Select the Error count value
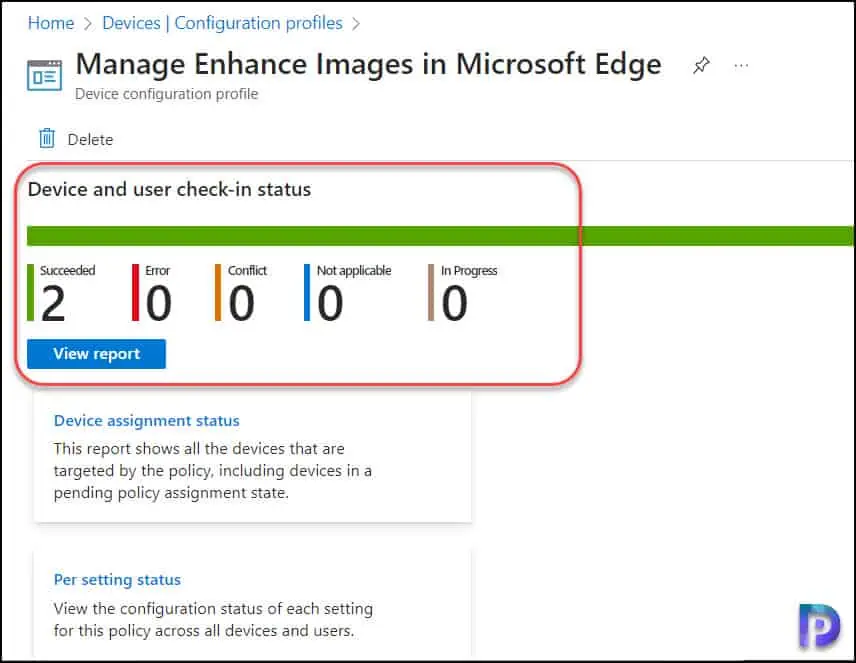 (x=159, y=303)
